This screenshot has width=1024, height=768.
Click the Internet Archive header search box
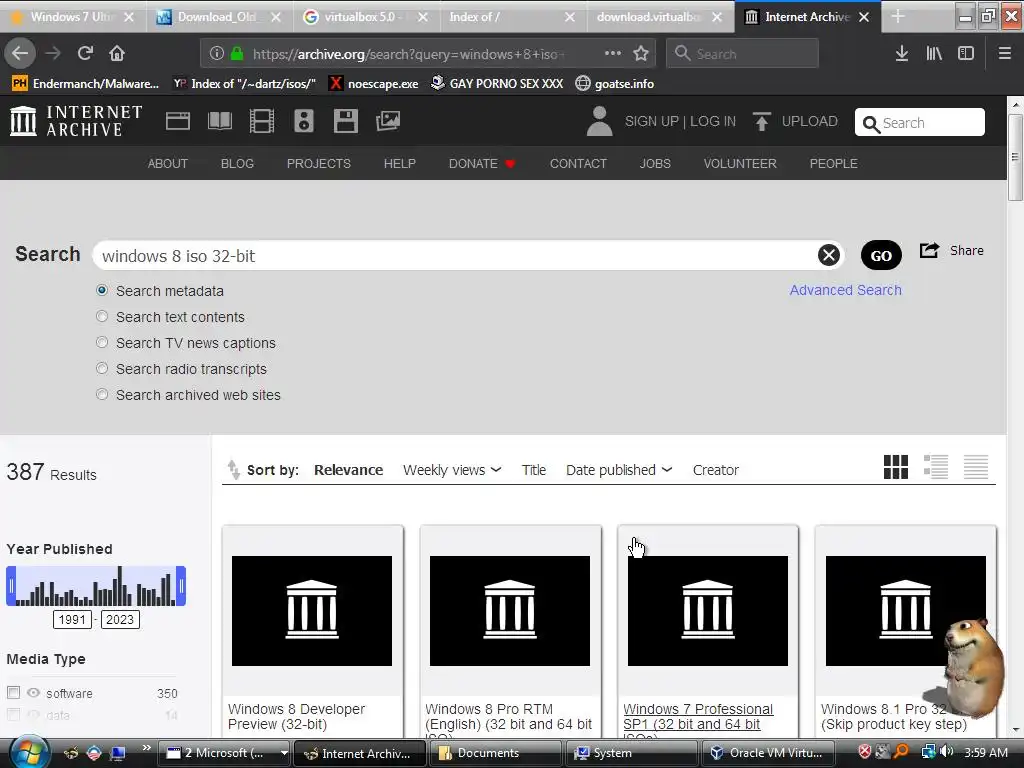tap(920, 122)
